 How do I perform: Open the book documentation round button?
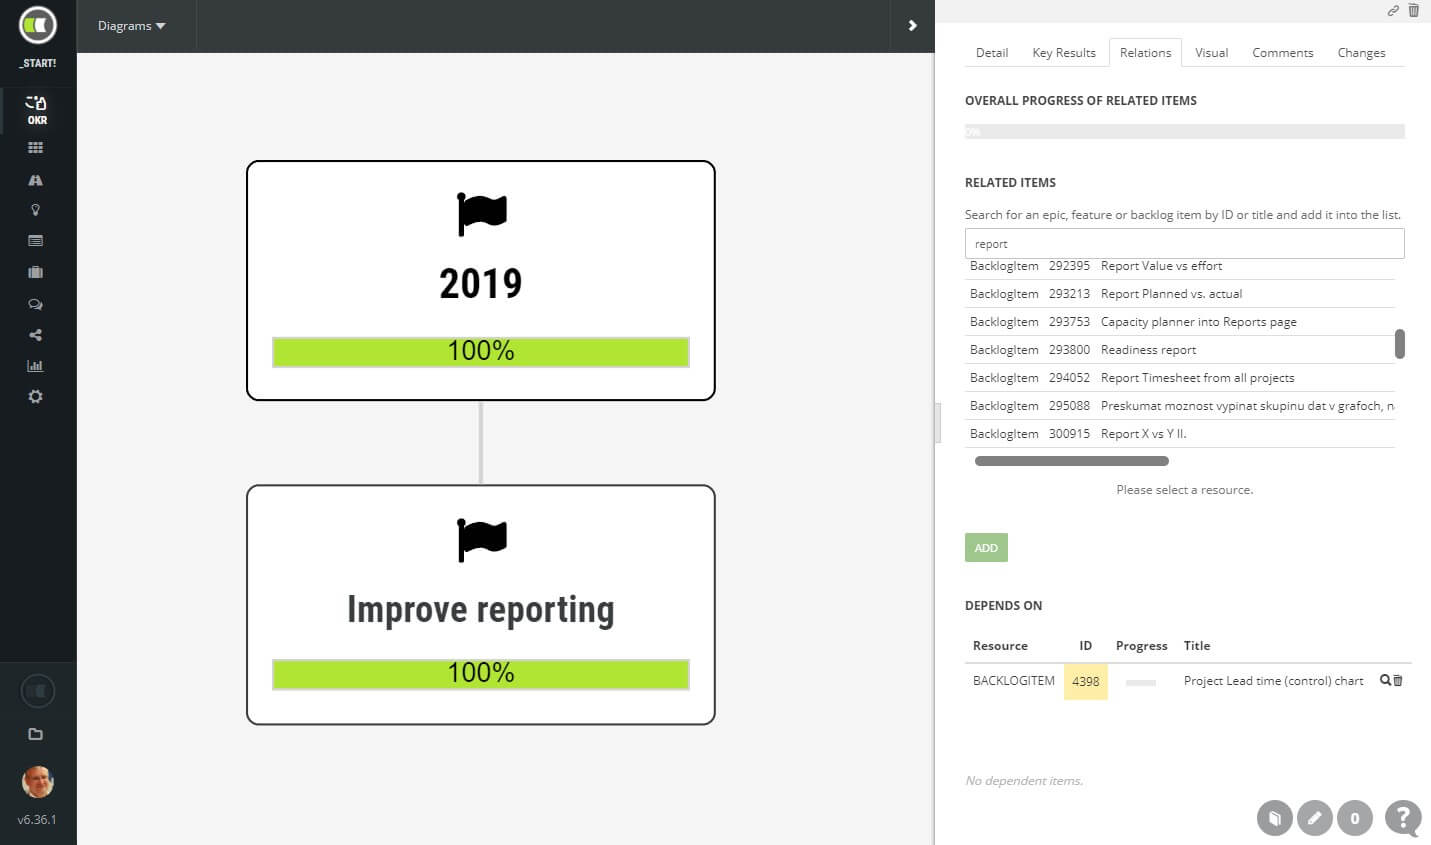pyautogui.click(x=1275, y=818)
